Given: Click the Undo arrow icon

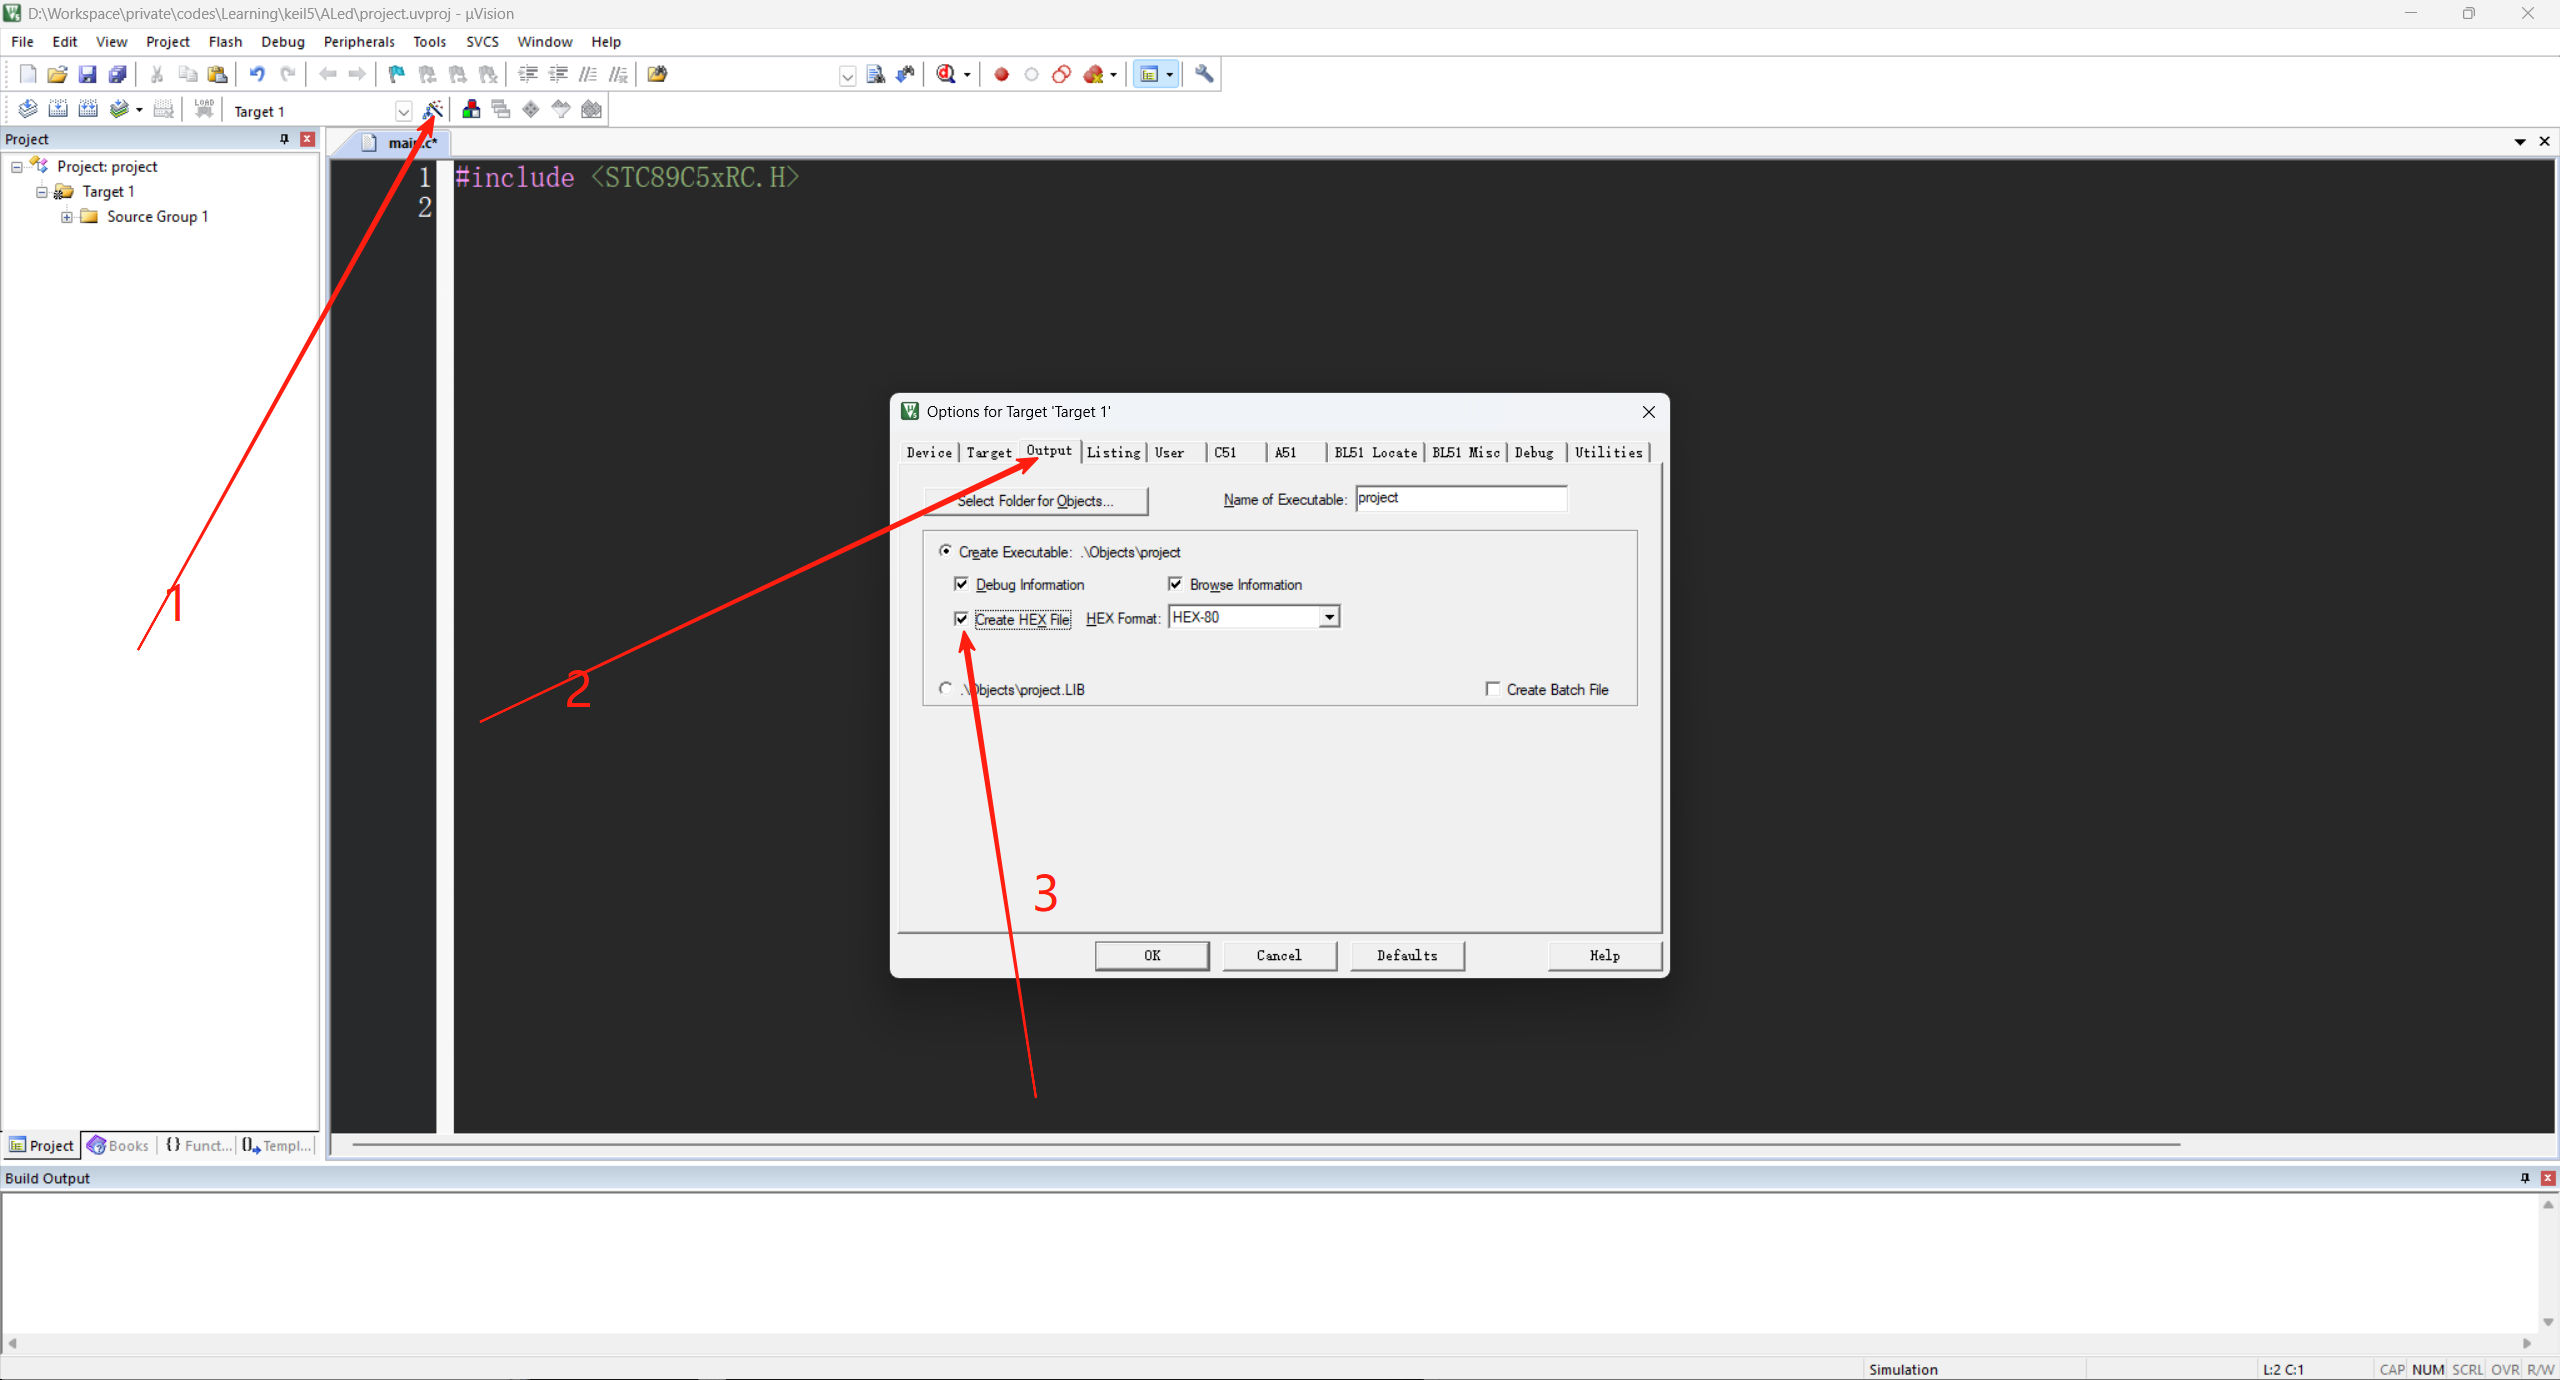Looking at the screenshot, I should (257, 74).
